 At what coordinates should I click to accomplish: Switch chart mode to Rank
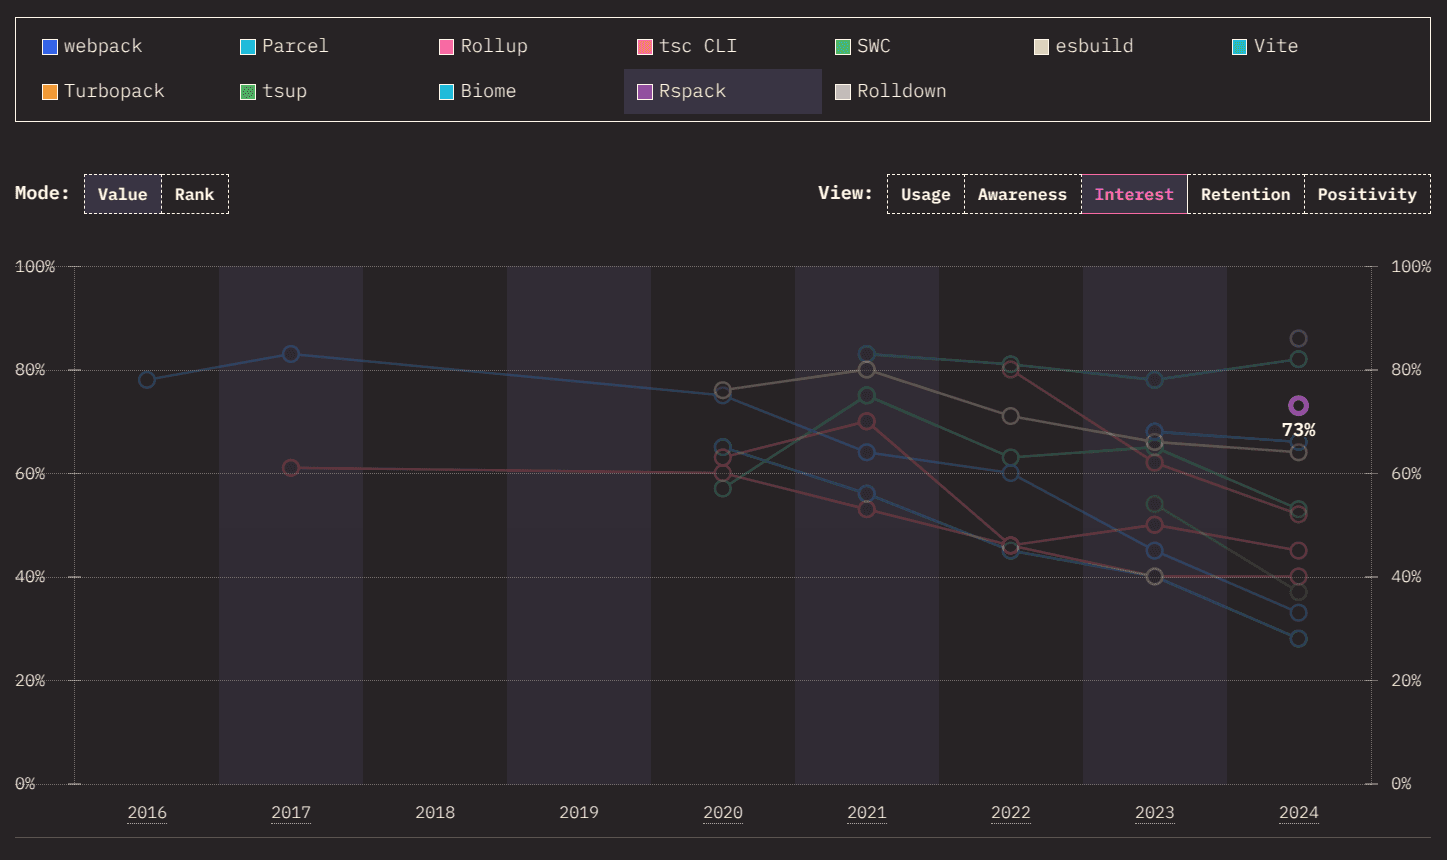point(194,194)
